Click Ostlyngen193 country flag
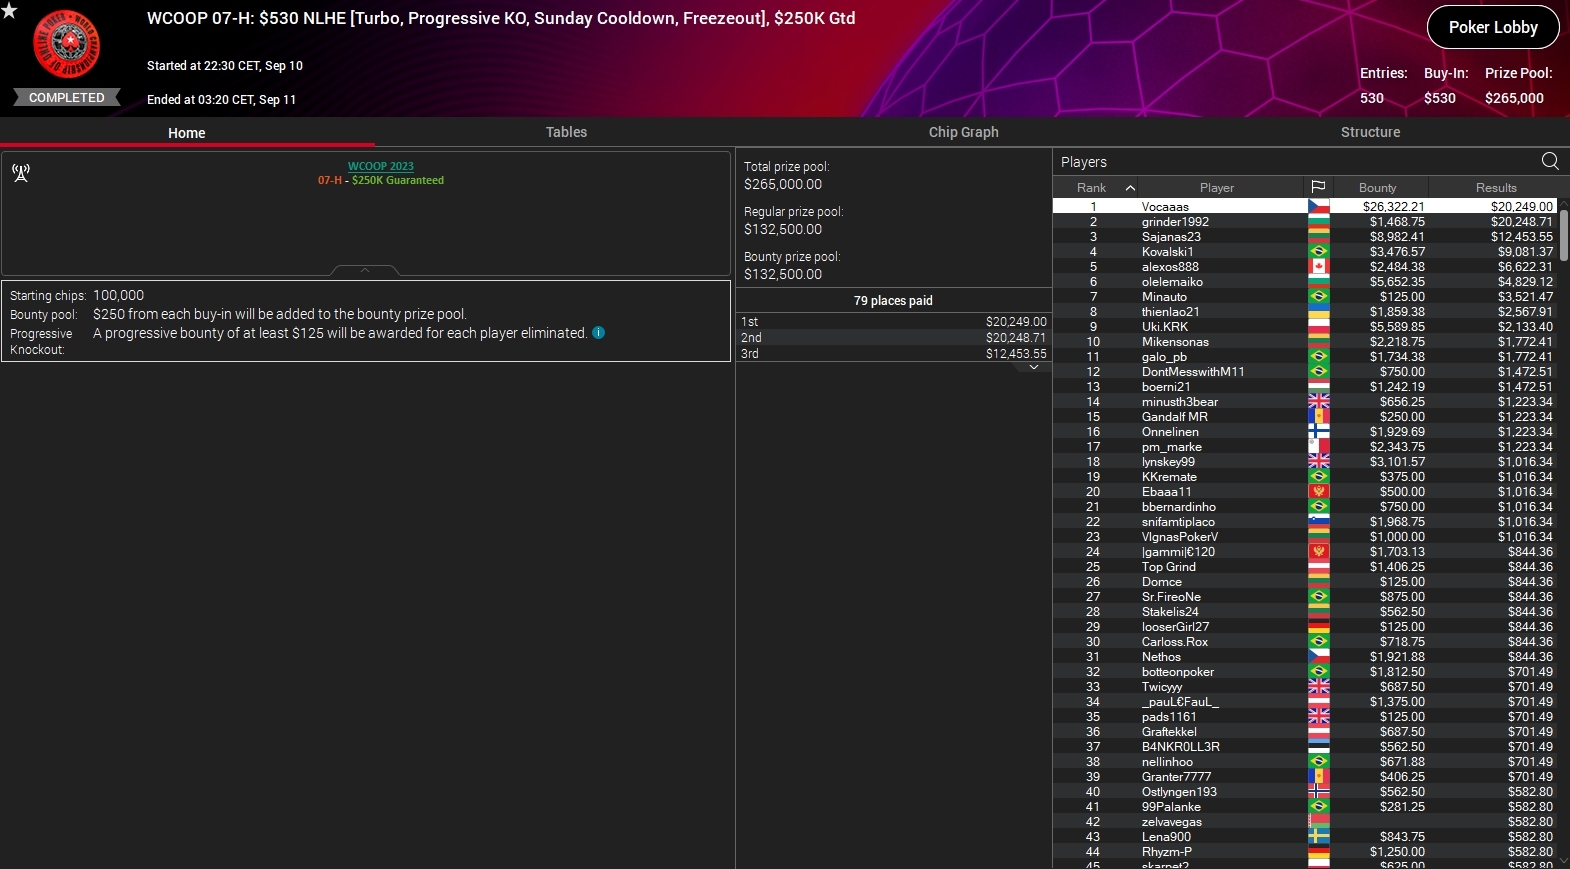Viewport: 1570px width, 869px height. (1319, 791)
